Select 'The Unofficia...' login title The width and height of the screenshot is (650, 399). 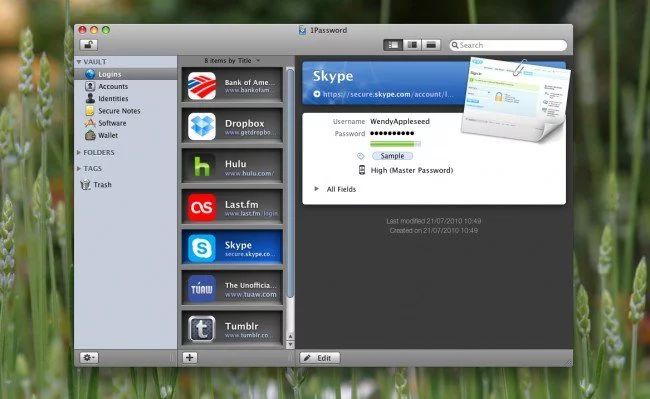[x=250, y=285]
